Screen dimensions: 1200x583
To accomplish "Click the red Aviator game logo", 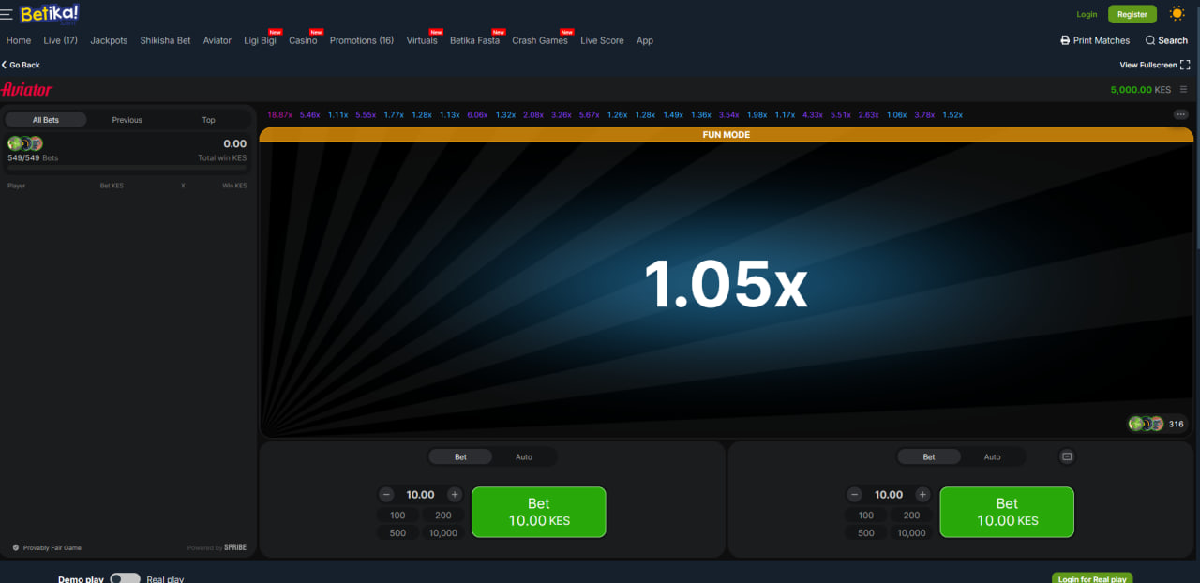I will tap(27, 89).
